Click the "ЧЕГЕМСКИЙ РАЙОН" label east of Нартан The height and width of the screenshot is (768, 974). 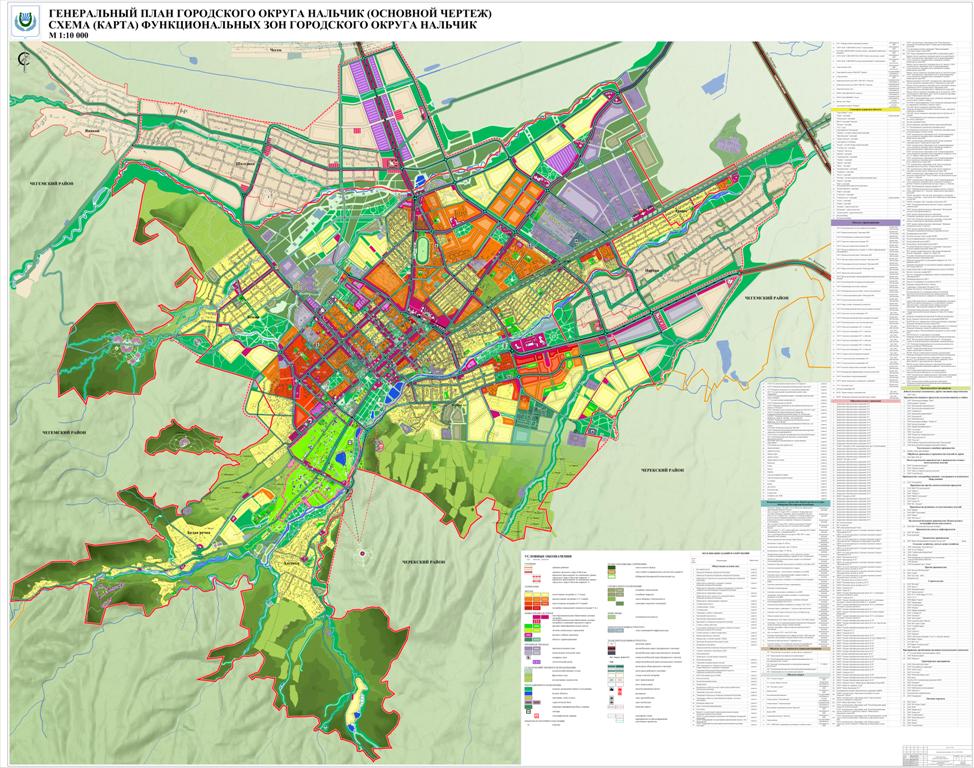click(765, 298)
